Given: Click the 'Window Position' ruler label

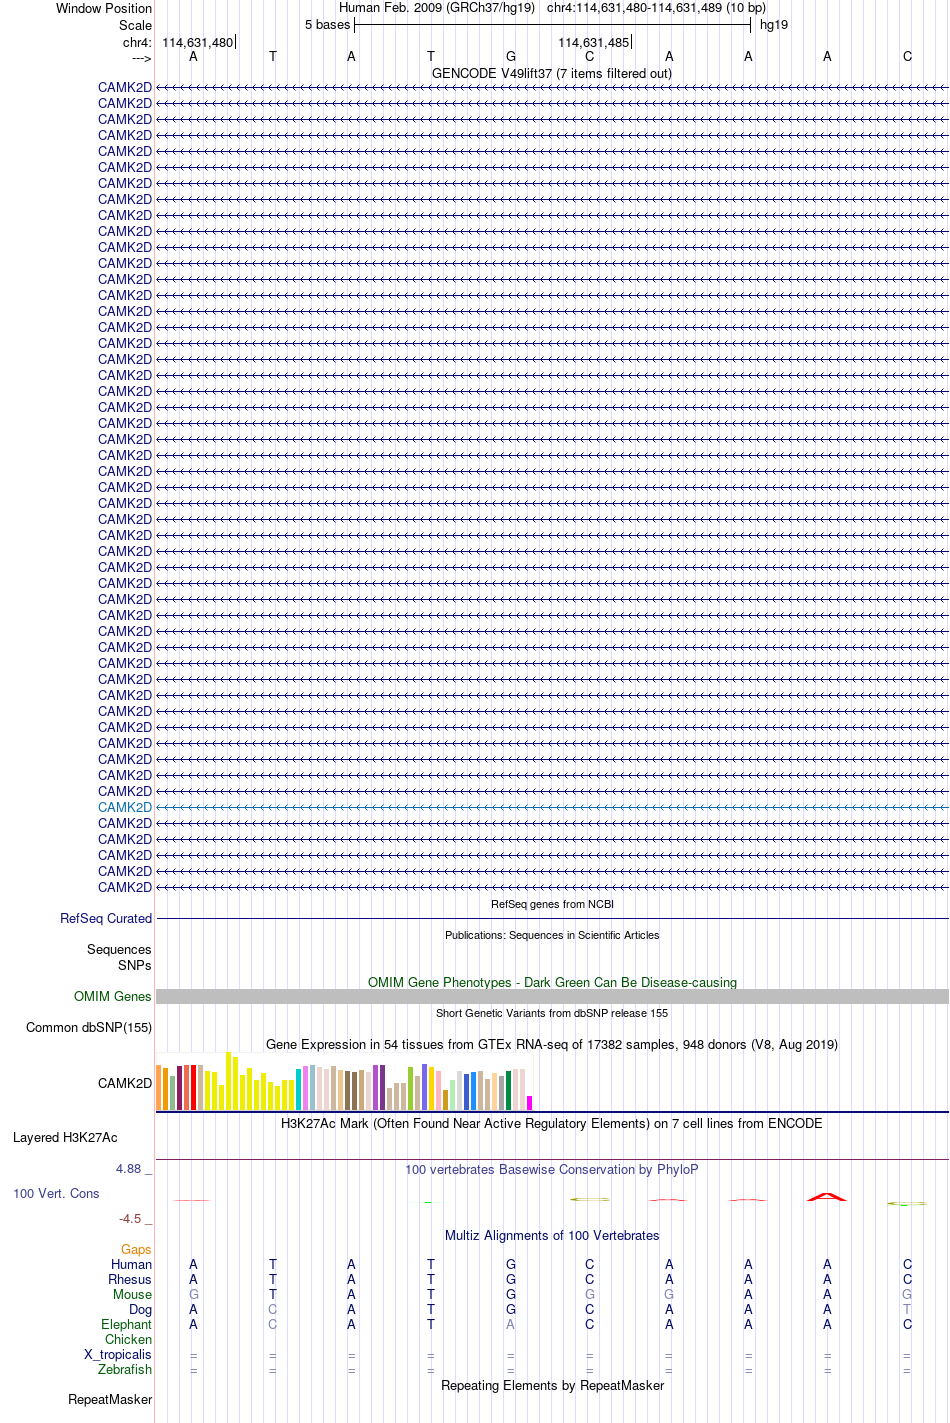Looking at the screenshot, I should pos(104,8).
